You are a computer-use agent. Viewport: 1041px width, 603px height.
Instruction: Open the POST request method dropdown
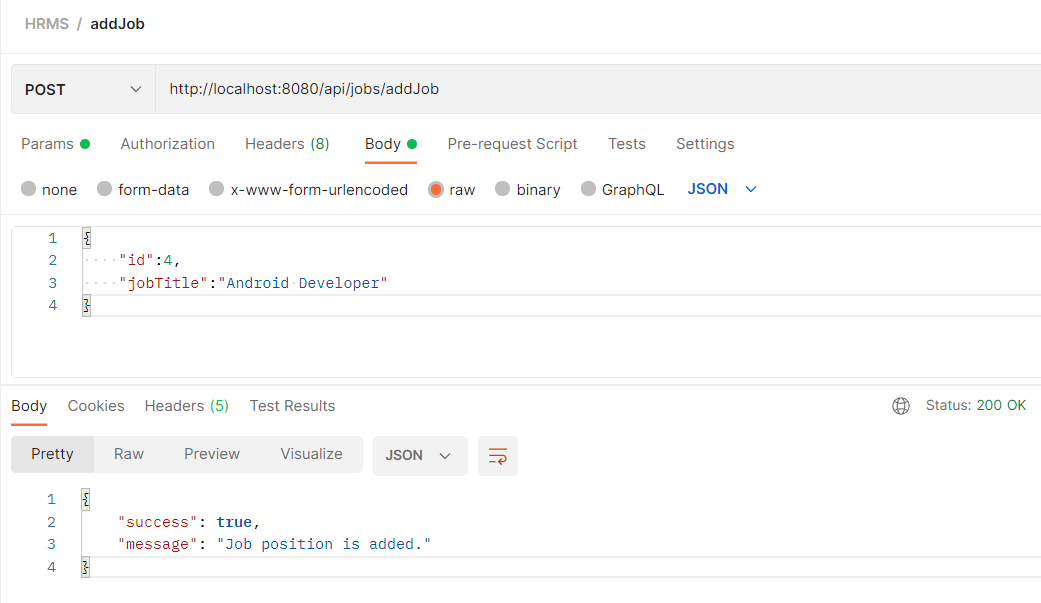click(81, 89)
